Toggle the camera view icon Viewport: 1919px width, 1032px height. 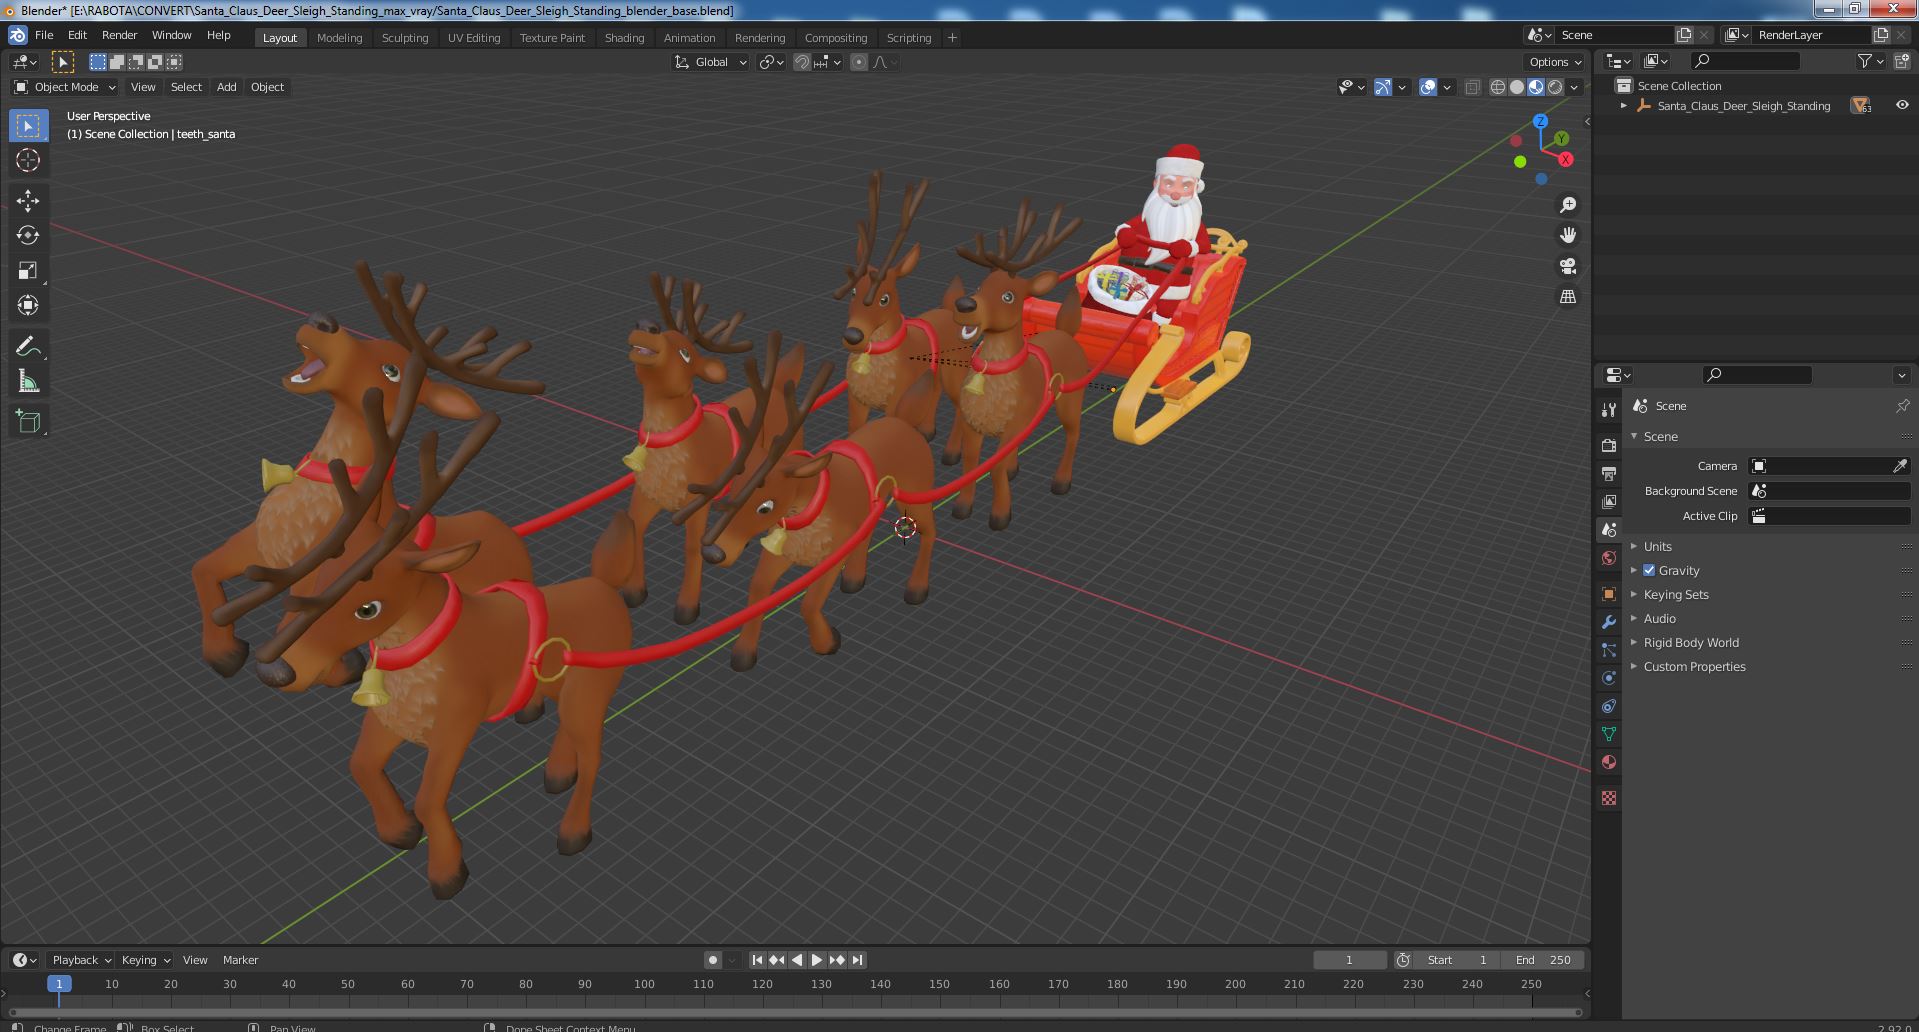pos(1568,266)
